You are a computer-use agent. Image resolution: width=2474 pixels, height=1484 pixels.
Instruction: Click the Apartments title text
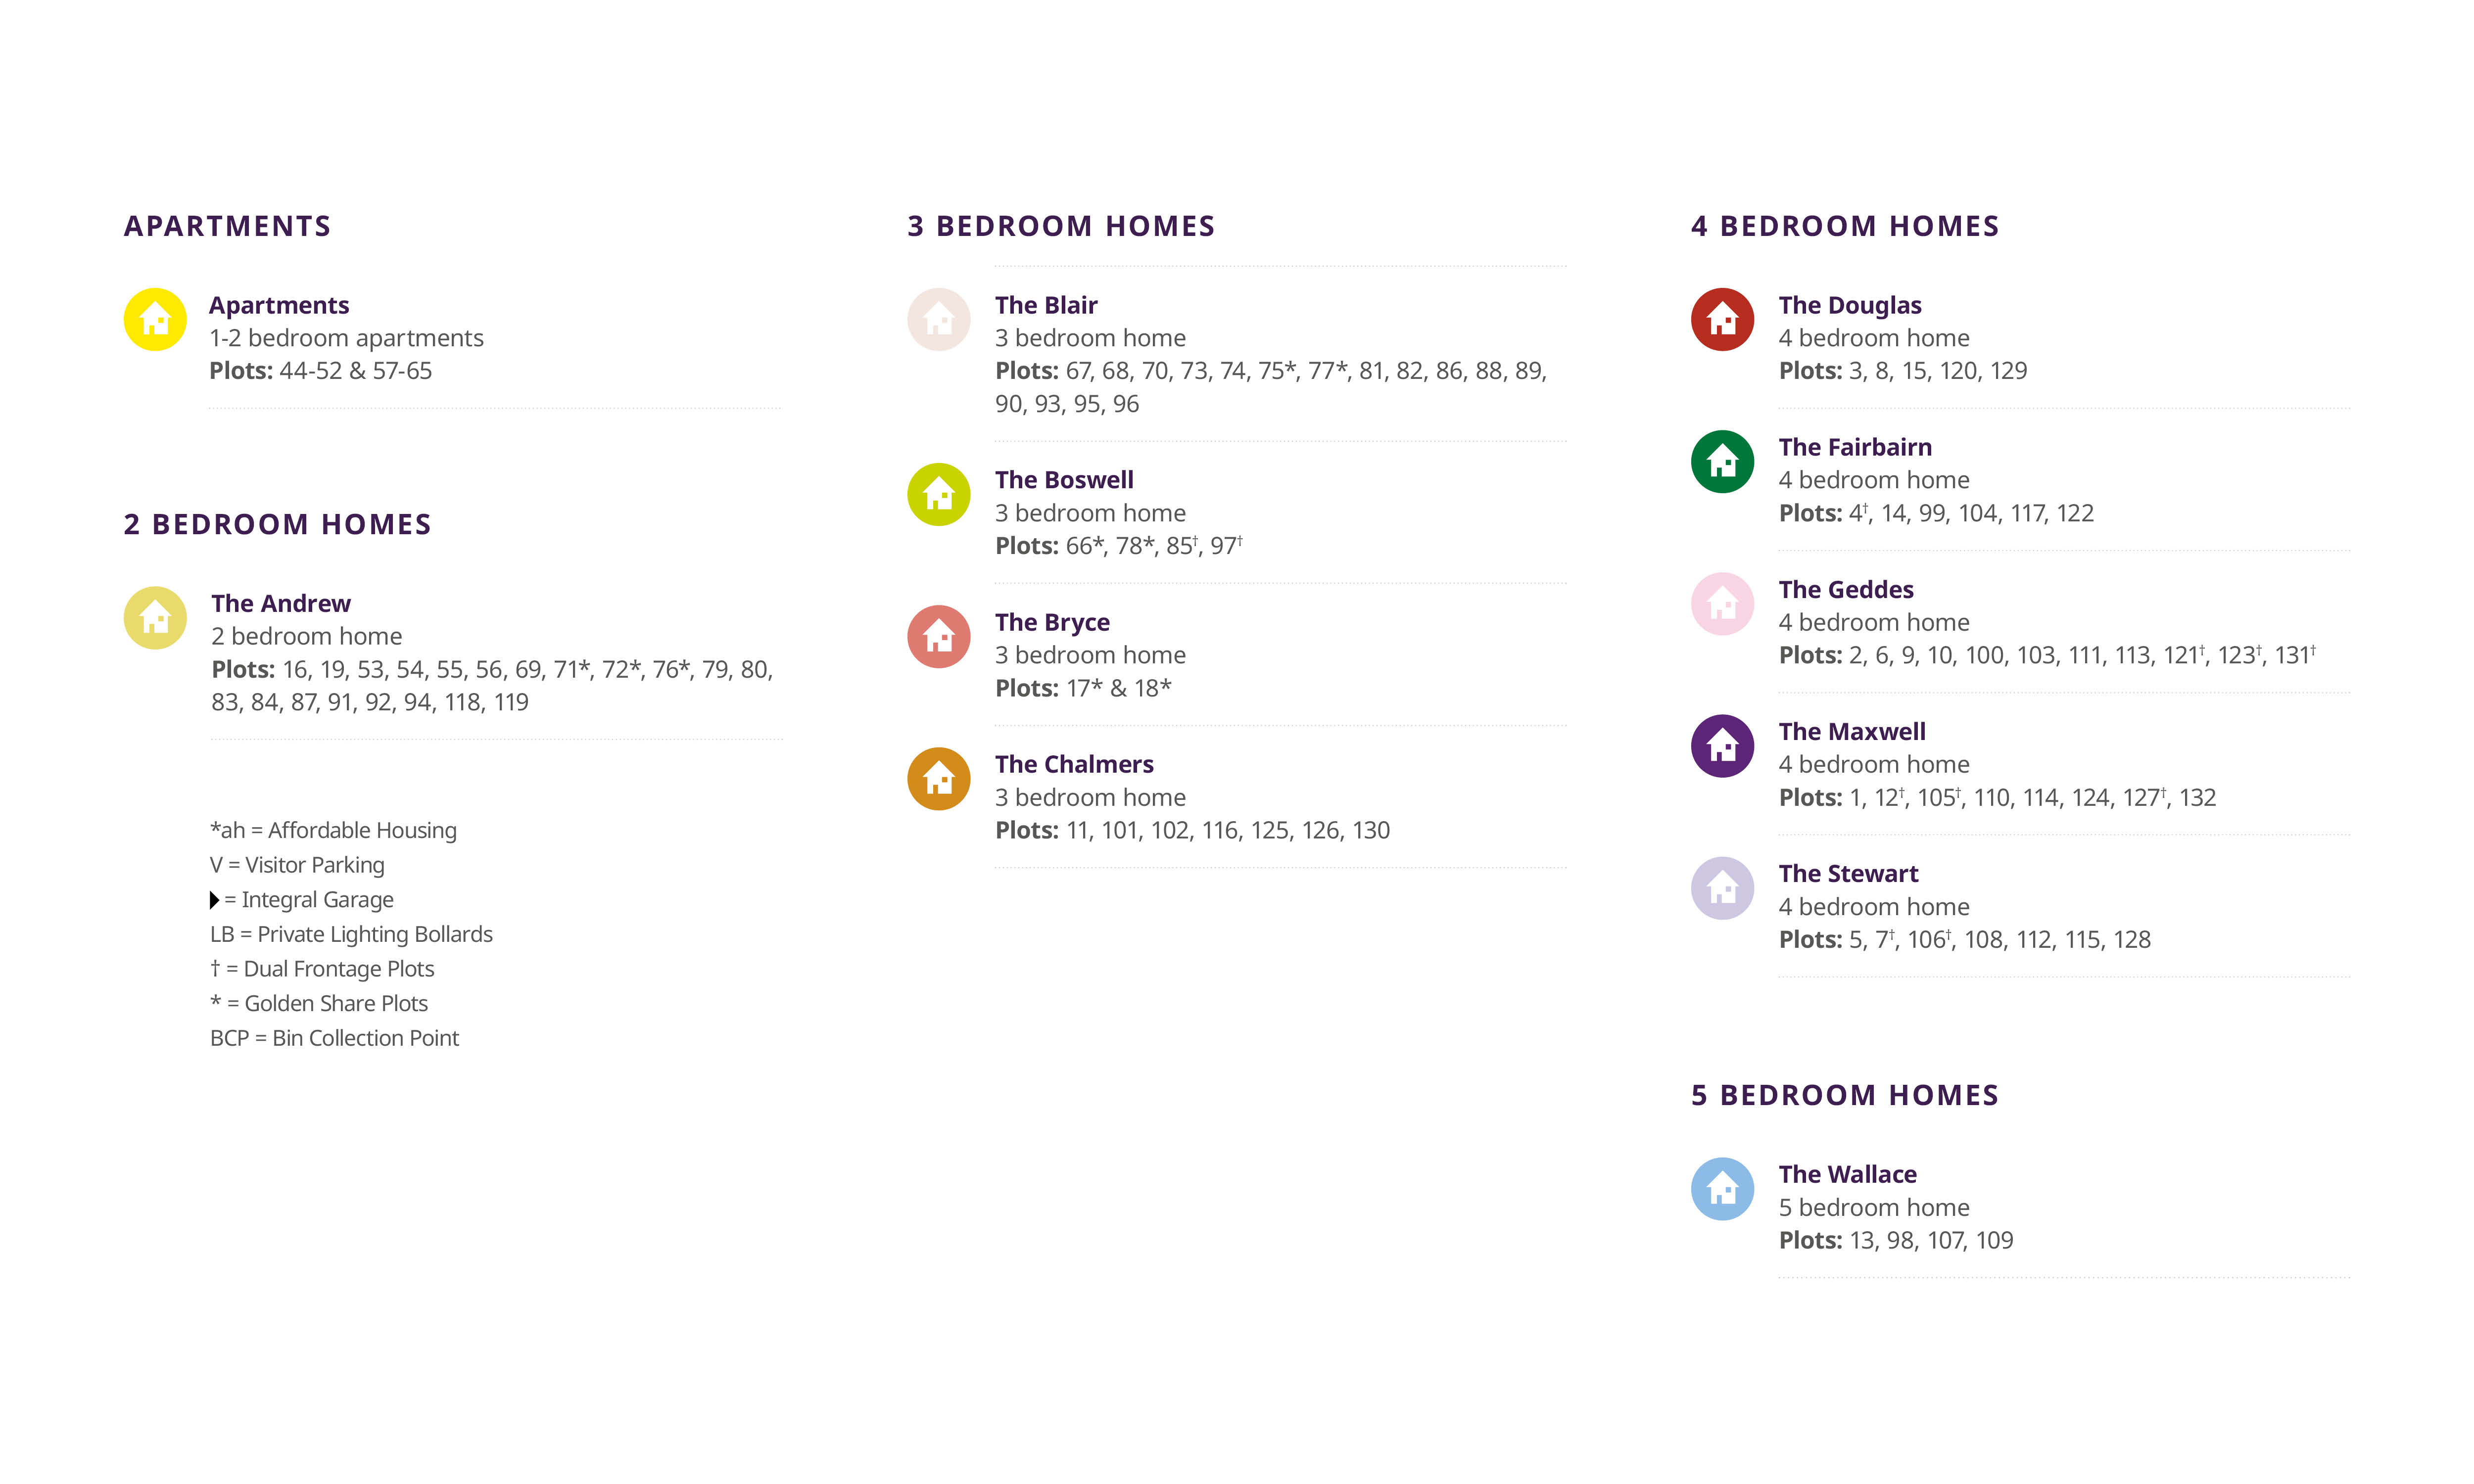pyautogui.click(x=279, y=305)
